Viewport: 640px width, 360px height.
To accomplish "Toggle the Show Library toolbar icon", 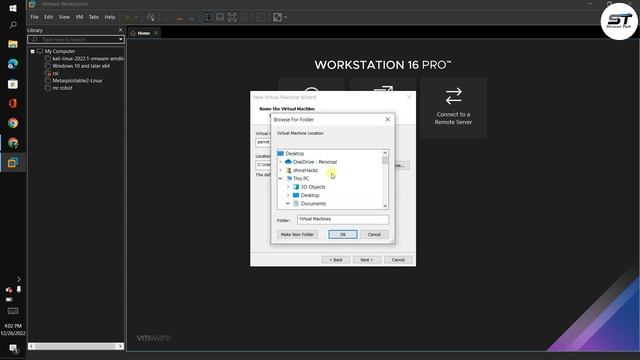I will click(x=208, y=17).
